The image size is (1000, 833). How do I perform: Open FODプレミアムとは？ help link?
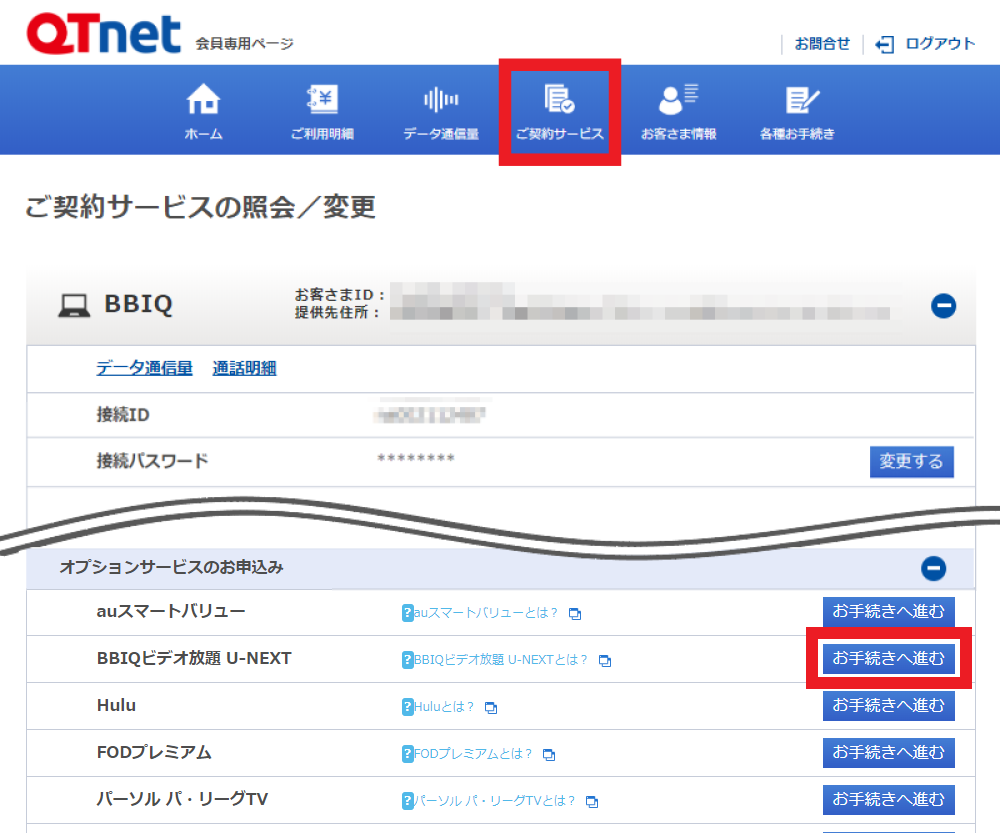(473, 754)
